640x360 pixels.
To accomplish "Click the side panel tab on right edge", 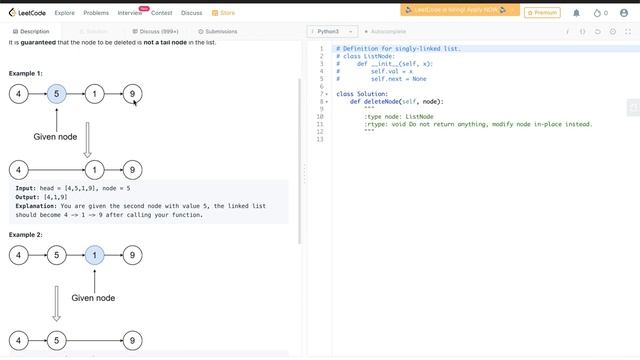I will tap(633, 107).
